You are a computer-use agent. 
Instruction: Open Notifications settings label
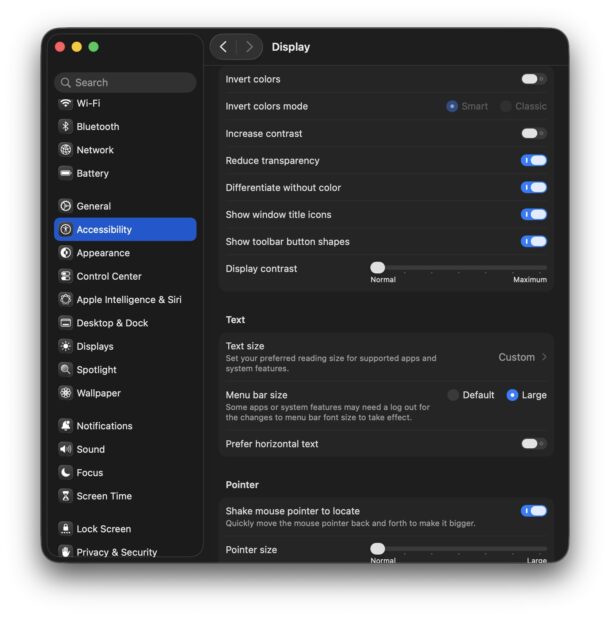[104, 426]
